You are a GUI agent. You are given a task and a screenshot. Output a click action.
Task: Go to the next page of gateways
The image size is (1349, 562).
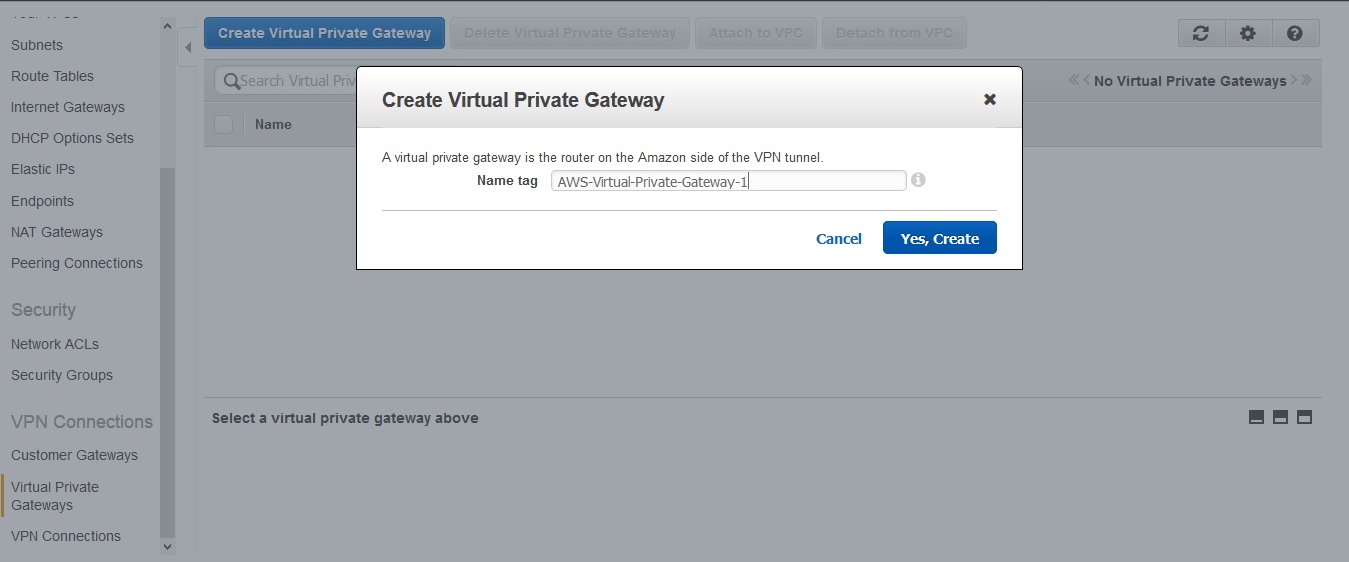(x=1293, y=80)
